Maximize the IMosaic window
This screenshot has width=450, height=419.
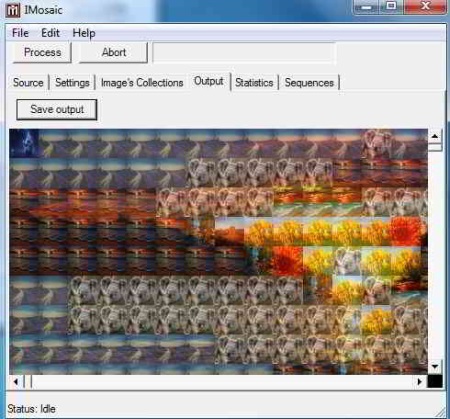tap(391, 7)
